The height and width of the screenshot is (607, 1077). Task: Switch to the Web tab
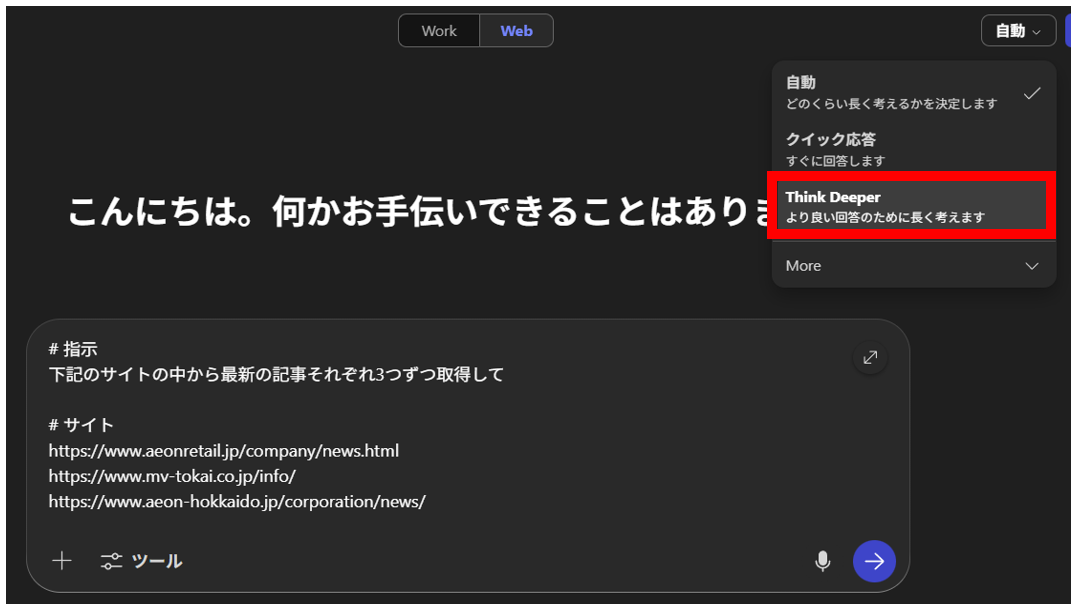pyautogui.click(x=517, y=31)
